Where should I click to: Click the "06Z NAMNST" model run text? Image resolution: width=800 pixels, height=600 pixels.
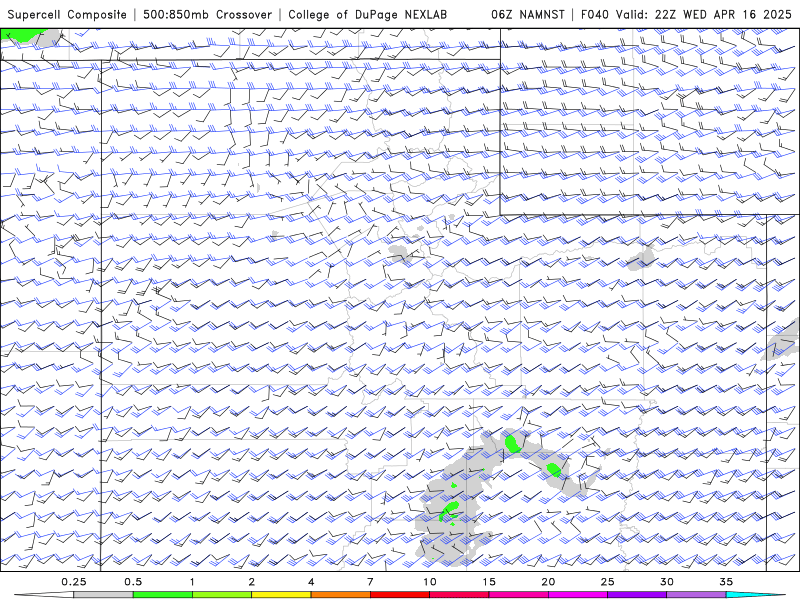pos(528,14)
